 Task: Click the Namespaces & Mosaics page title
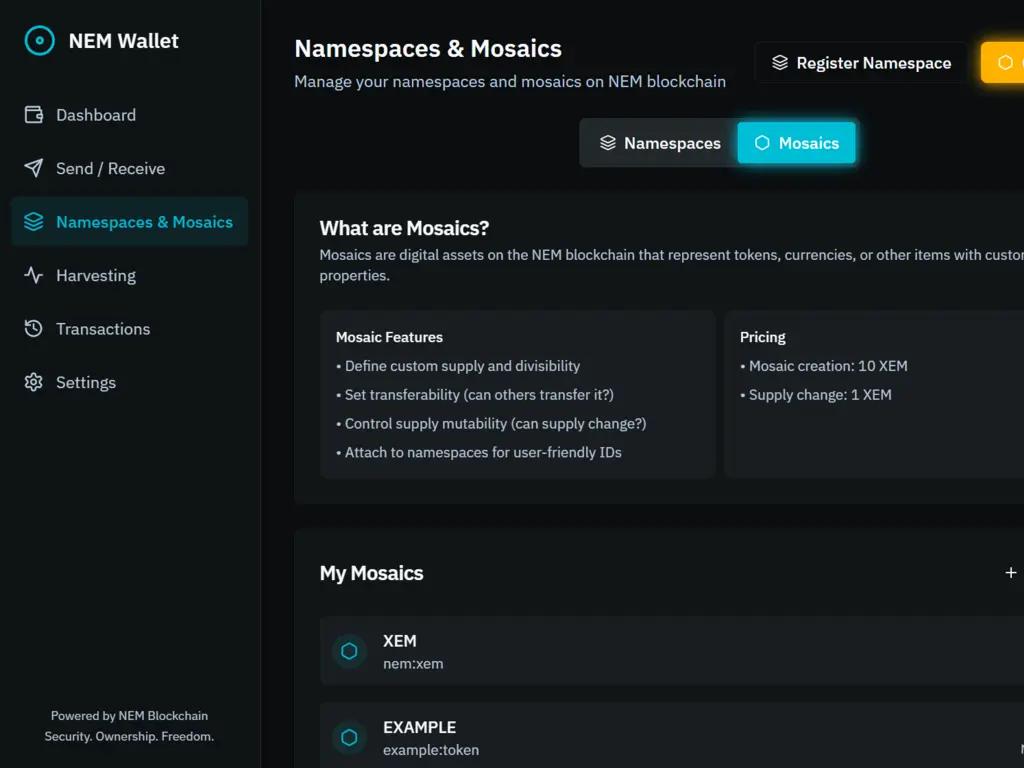pos(428,48)
